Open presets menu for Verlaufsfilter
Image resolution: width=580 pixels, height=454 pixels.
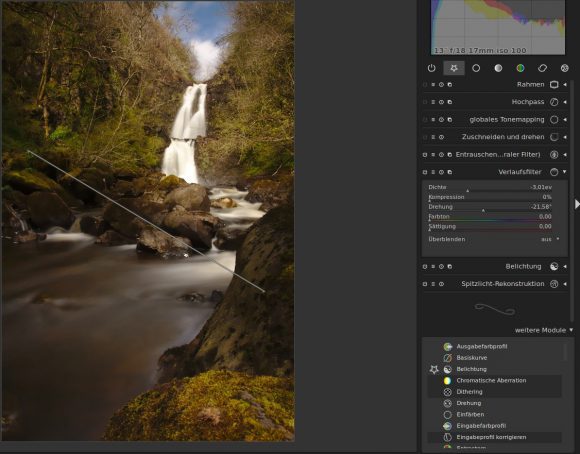point(433,172)
